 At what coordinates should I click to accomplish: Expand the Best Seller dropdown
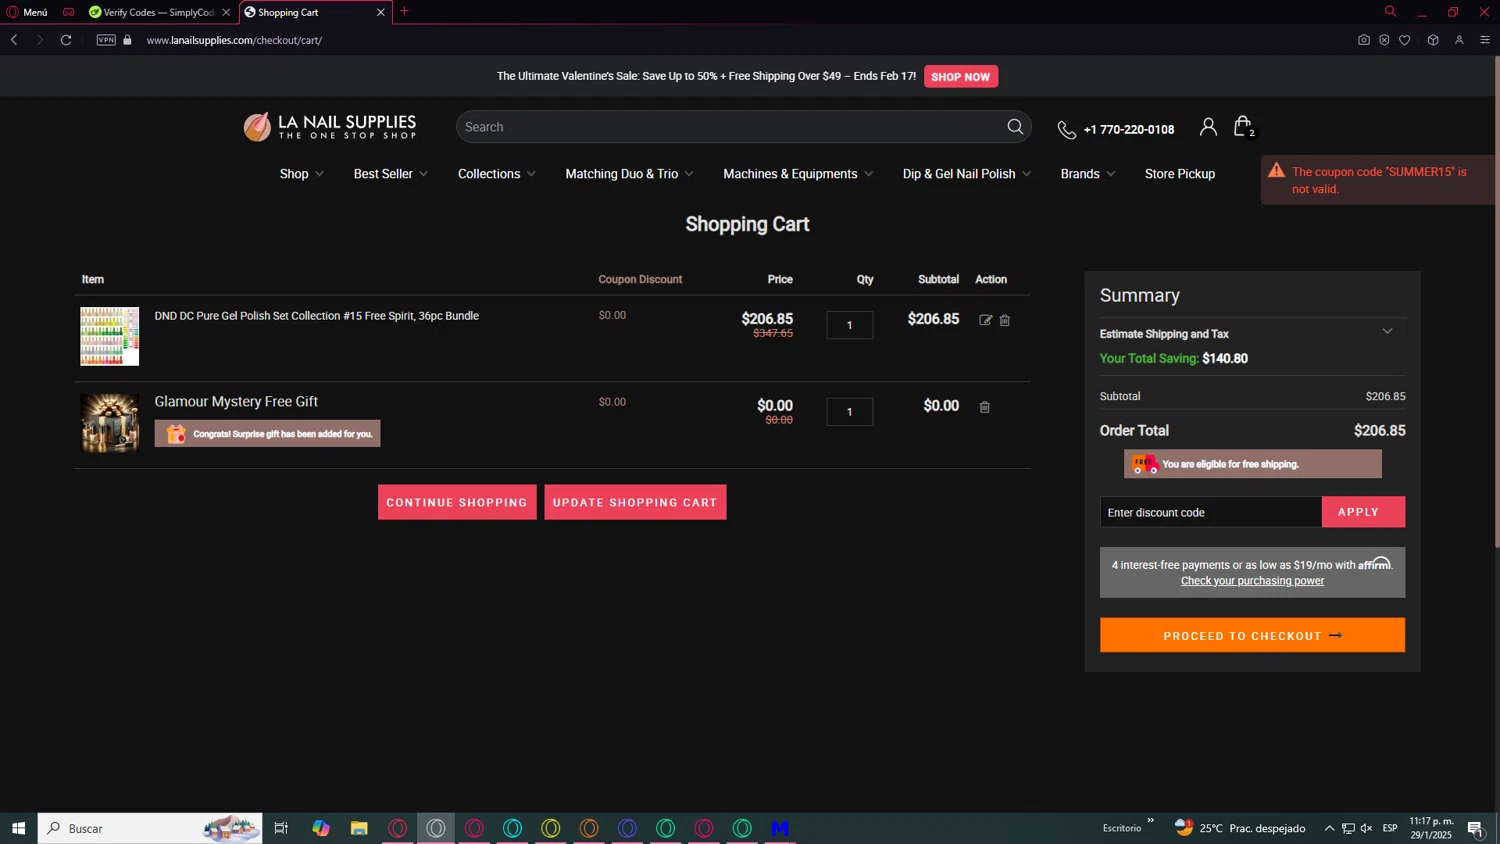(x=391, y=174)
